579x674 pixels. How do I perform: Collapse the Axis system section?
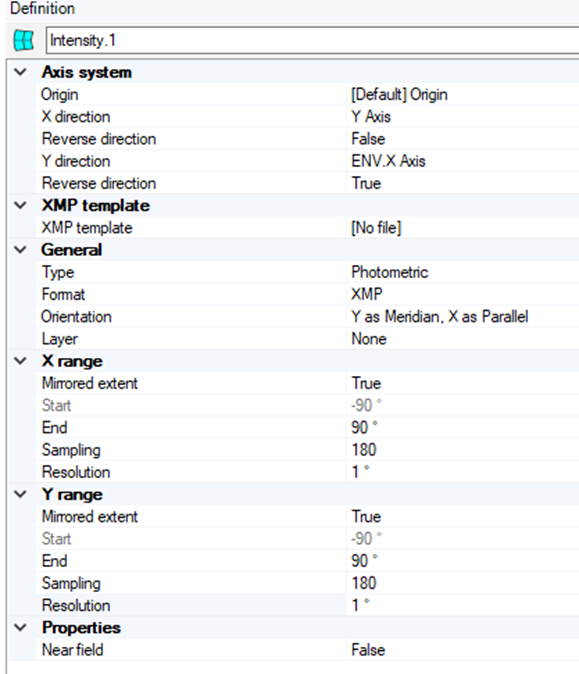click(21, 72)
